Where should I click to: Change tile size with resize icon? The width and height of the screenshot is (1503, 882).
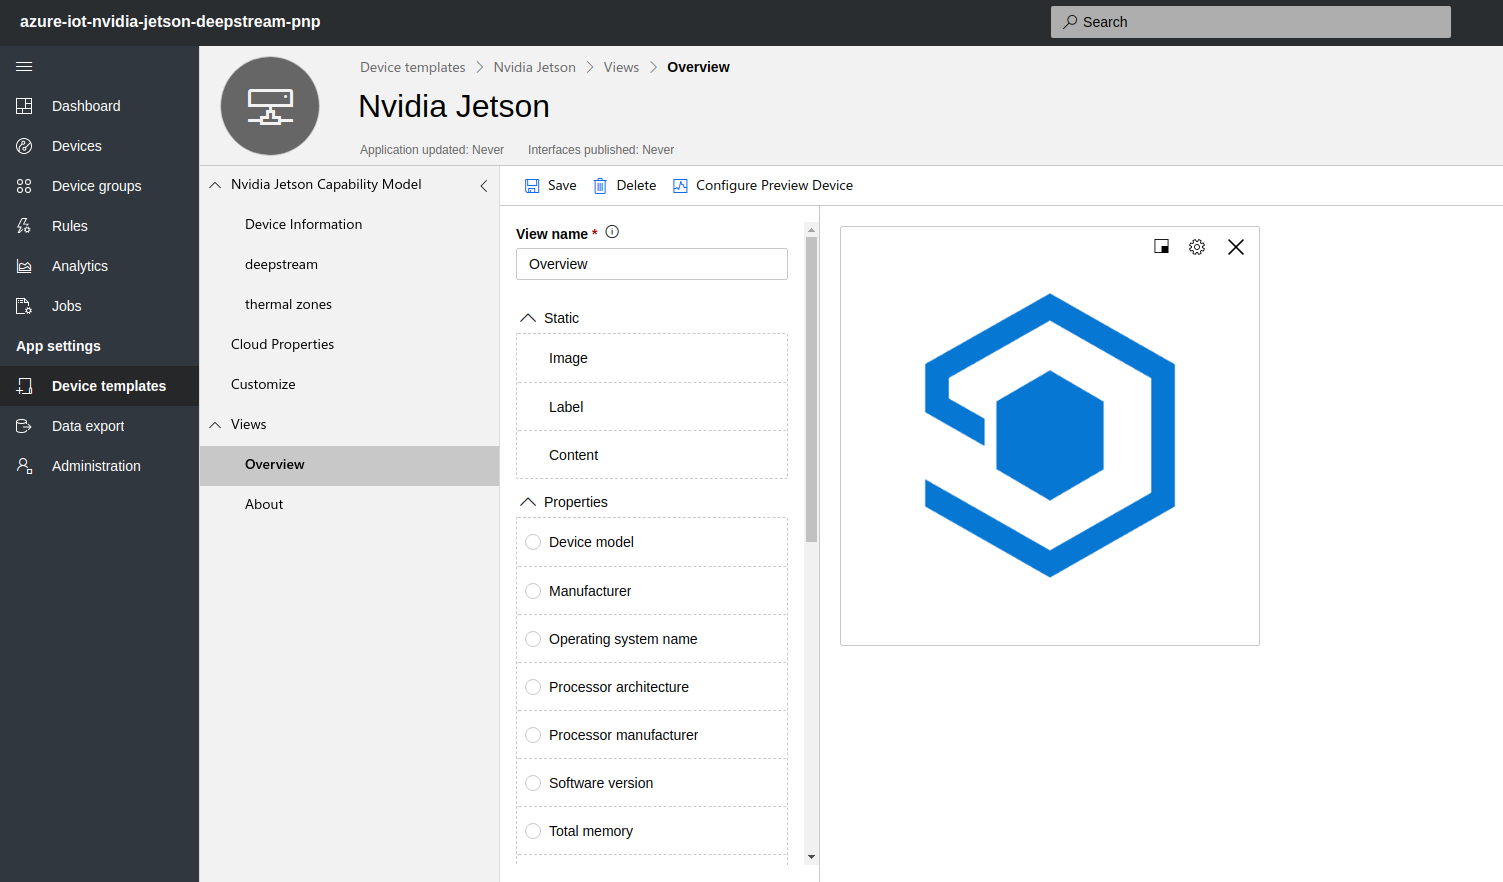tap(1161, 246)
